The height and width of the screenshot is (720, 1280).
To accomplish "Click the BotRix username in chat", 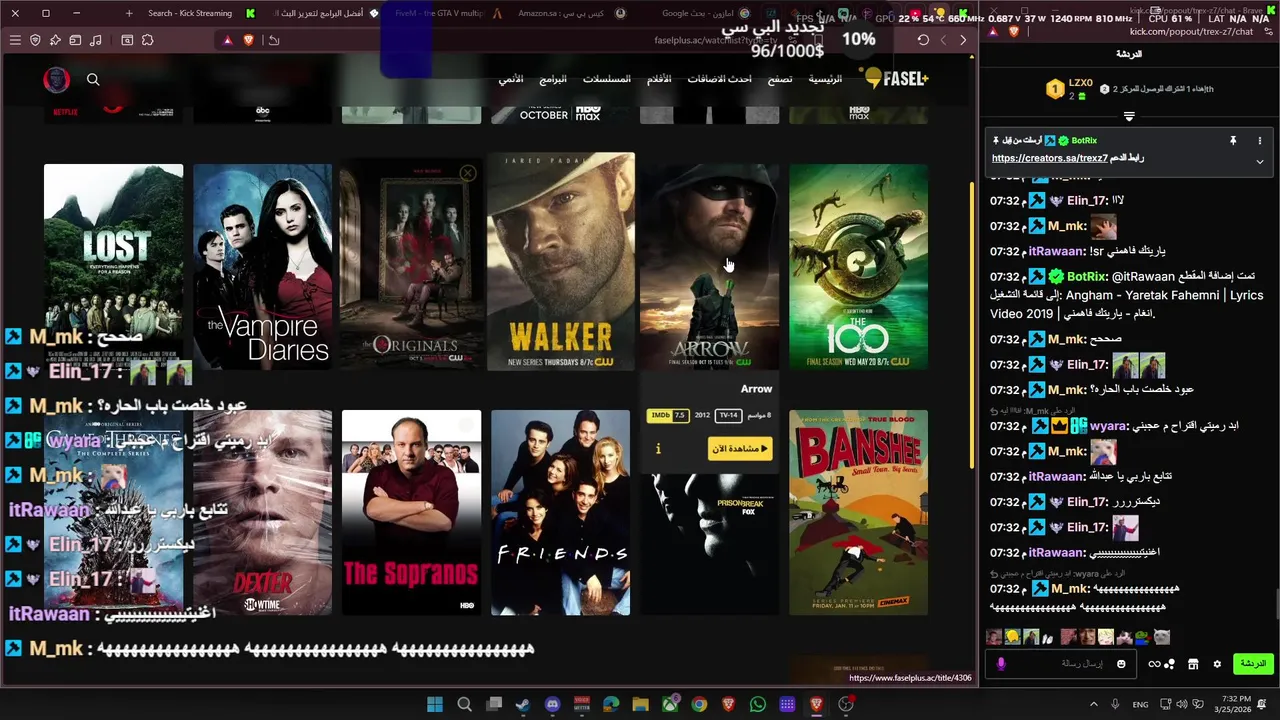I will coord(1087,276).
